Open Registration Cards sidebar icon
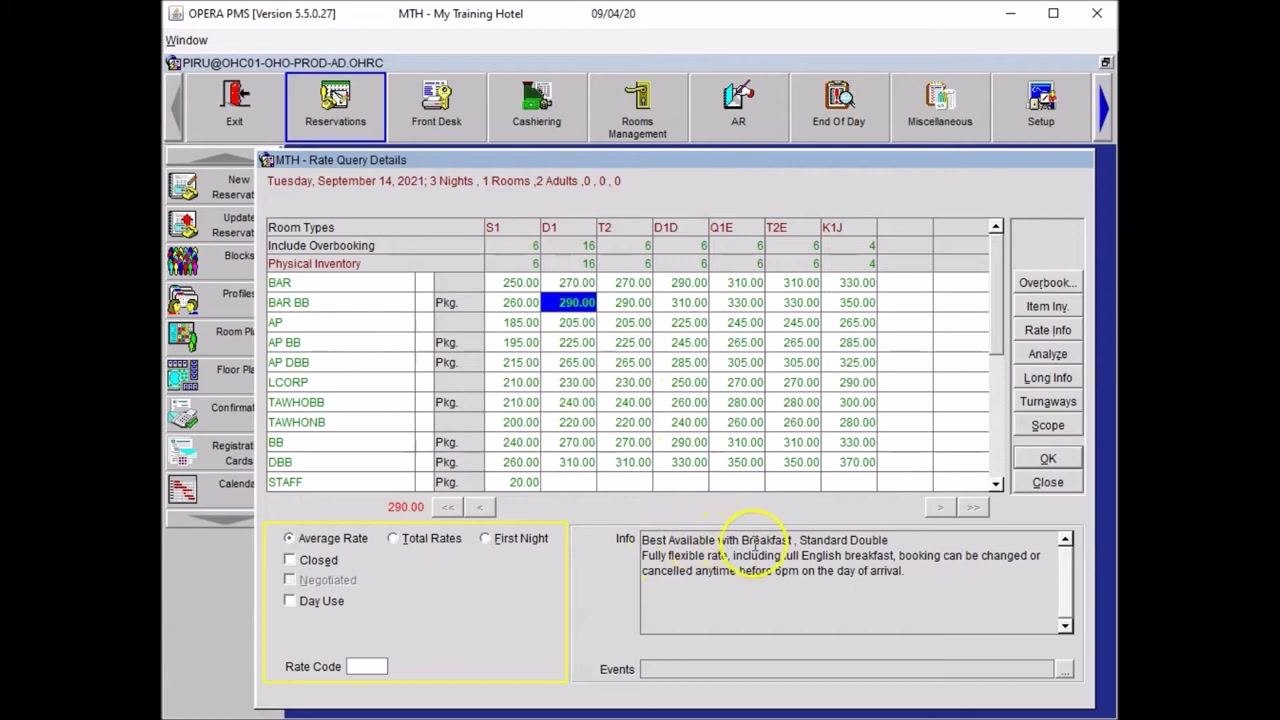 183,452
